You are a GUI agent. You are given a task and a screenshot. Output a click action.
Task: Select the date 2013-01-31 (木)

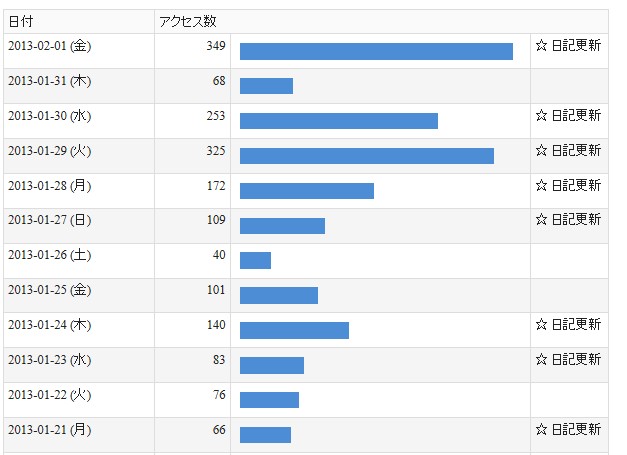click(x=50, y=81)
